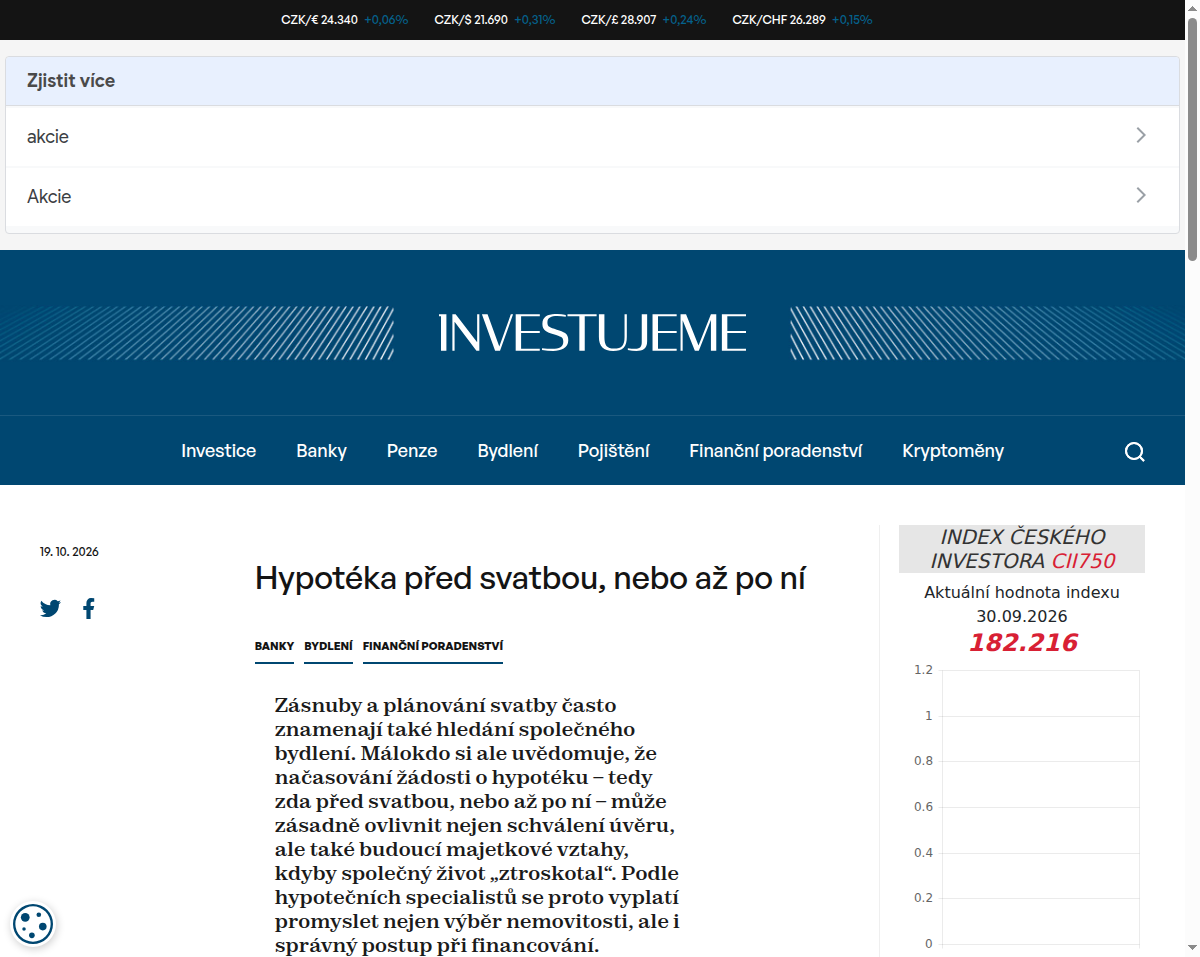
Task: Click the article date 19. 10. 2026
Action: coord(69,552)
